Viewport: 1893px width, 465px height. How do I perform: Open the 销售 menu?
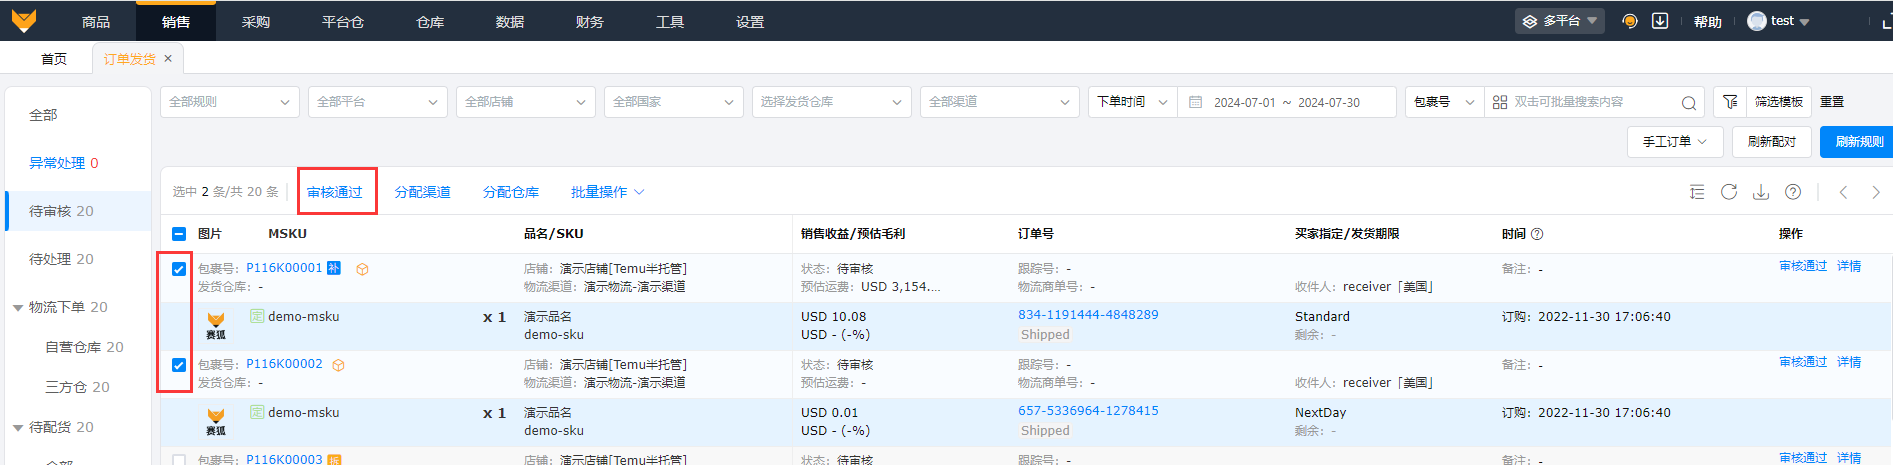(176, 21)
